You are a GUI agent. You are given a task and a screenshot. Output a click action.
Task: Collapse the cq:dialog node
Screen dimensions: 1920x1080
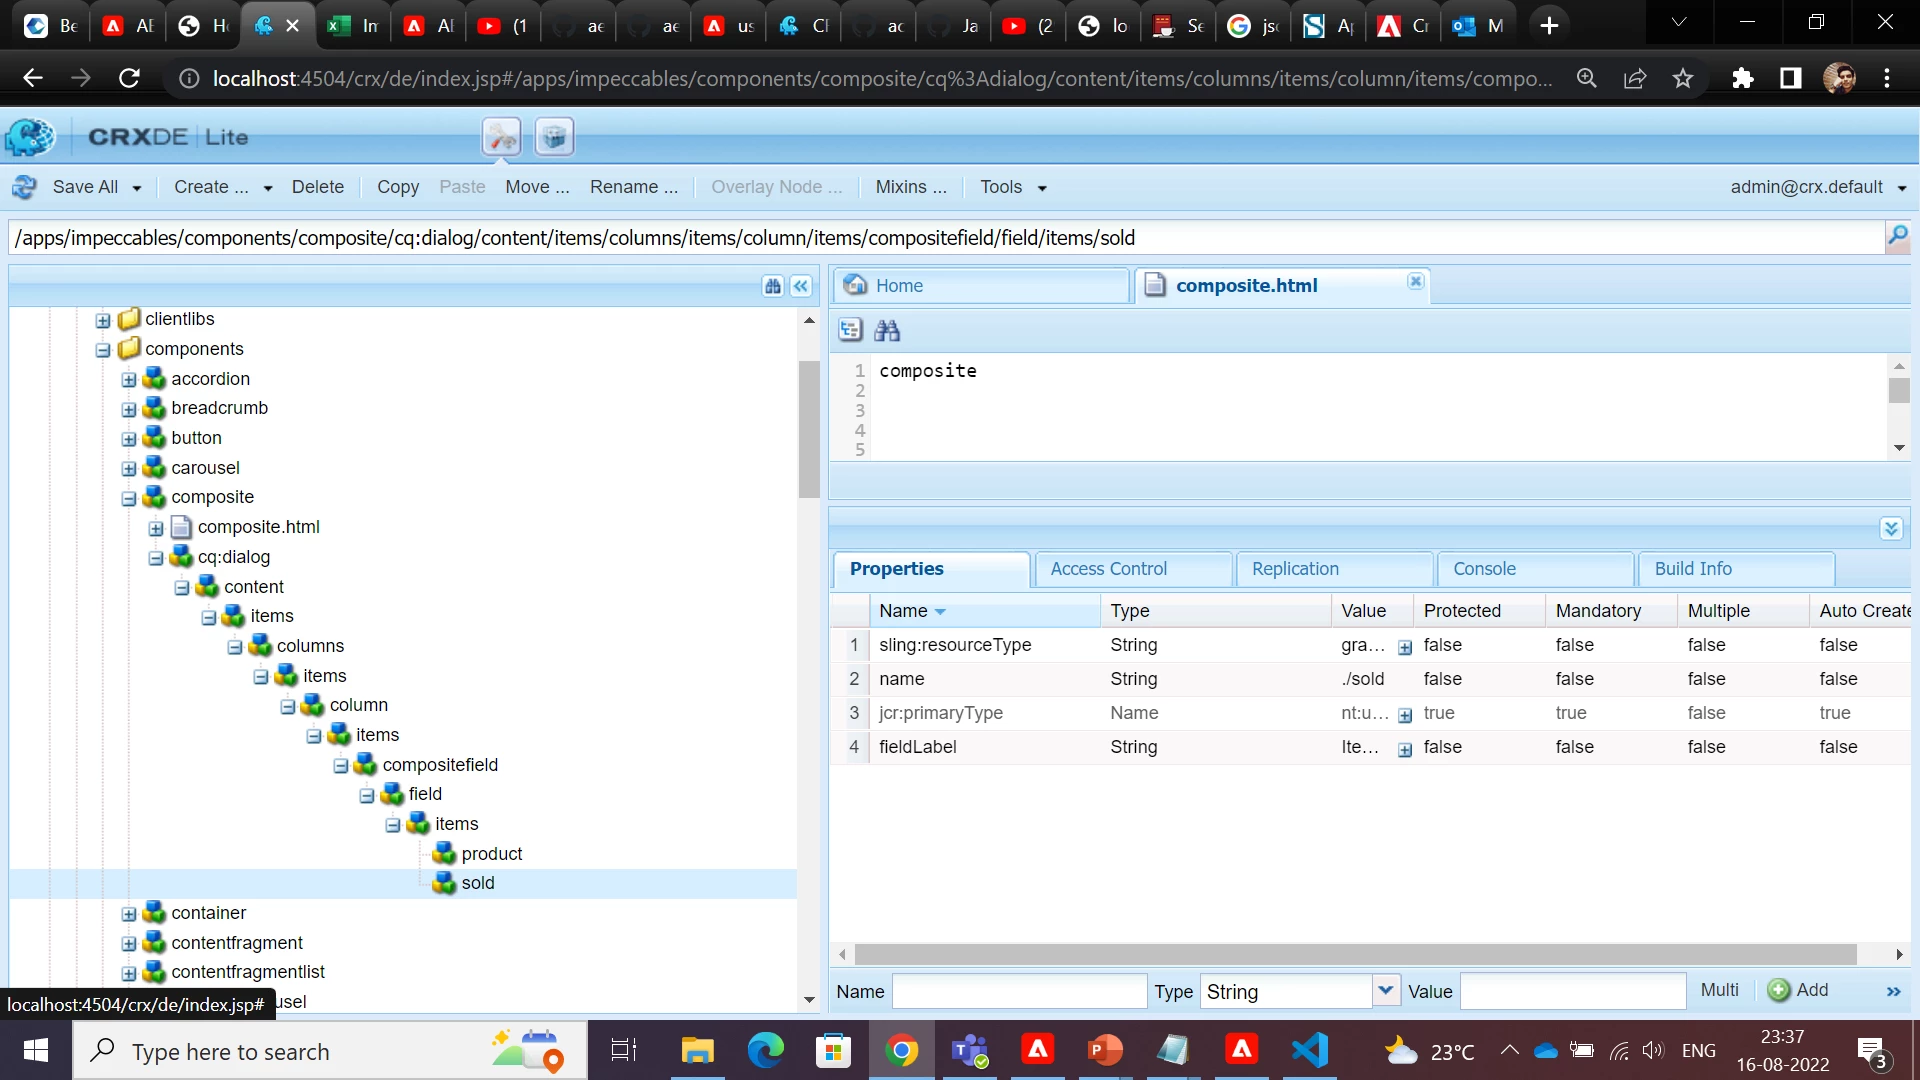(x=156, y=558)
